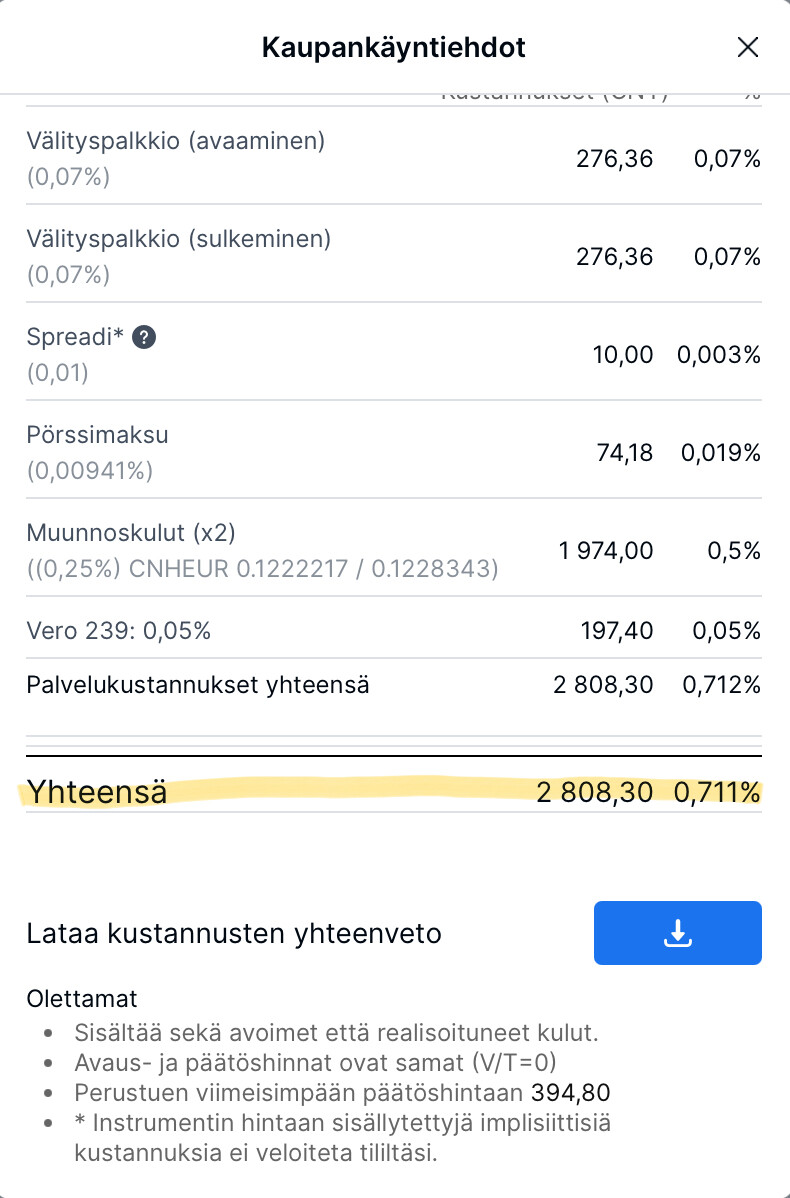
Task: Click the Spreadi help question mark icon
Action: (x=144, y=337)
